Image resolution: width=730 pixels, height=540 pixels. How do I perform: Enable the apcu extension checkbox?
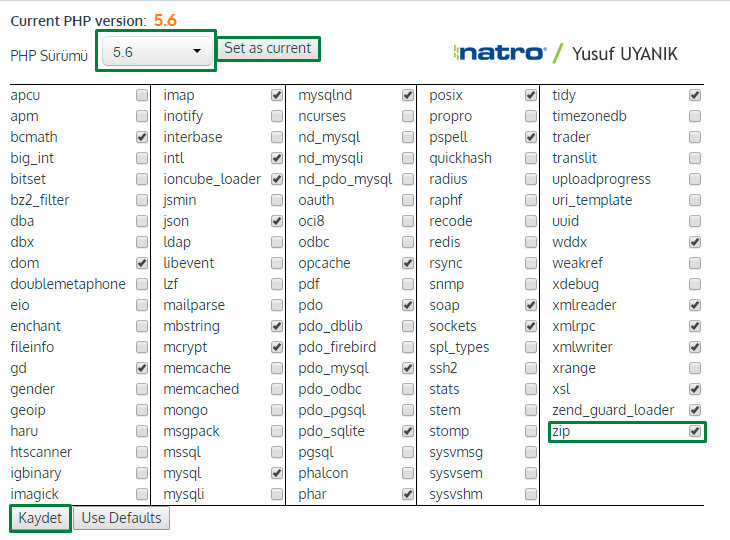142,95
